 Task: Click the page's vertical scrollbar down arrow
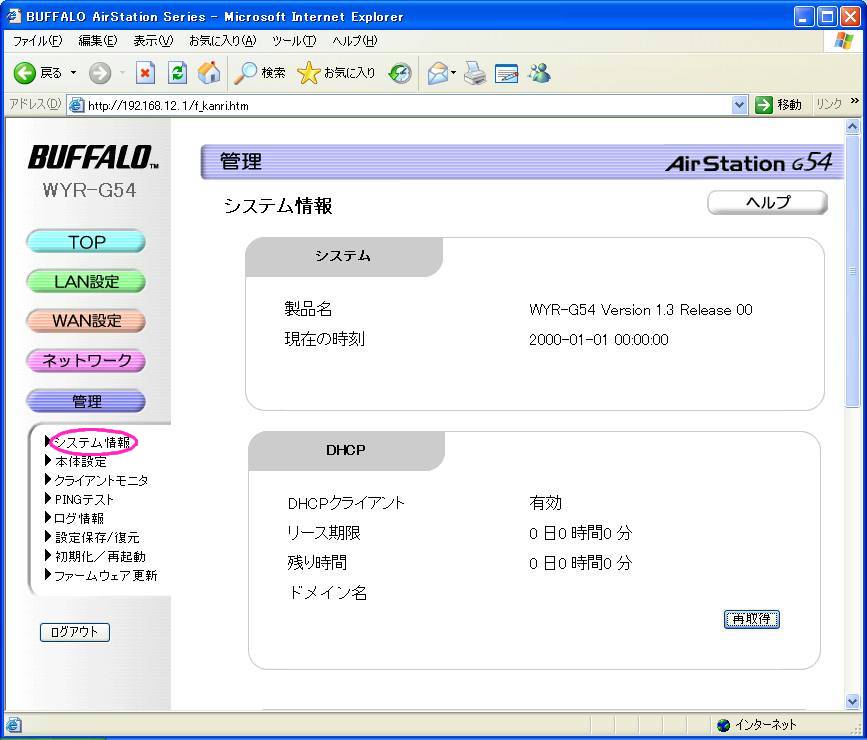click(853, 702)
